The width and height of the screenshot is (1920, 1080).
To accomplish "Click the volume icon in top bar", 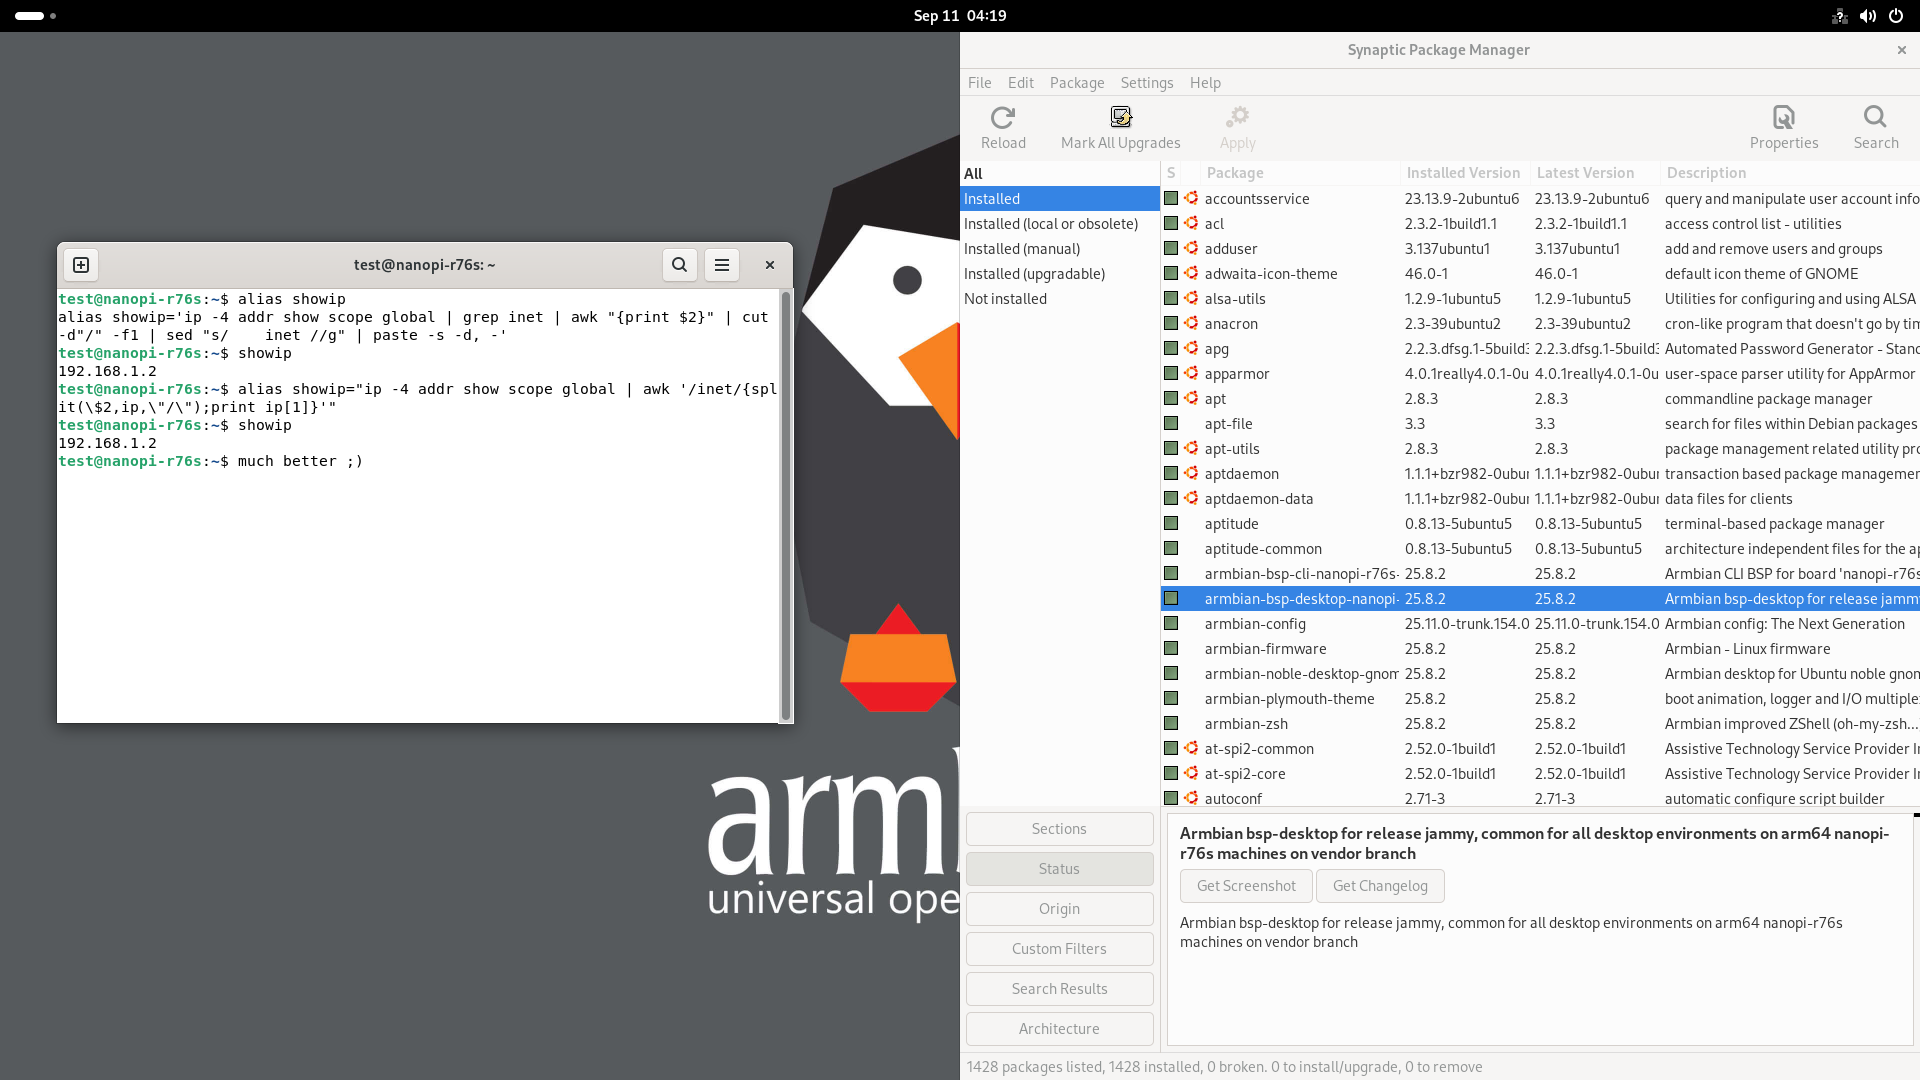I will pyautogui.click(x=1867, y=16).
